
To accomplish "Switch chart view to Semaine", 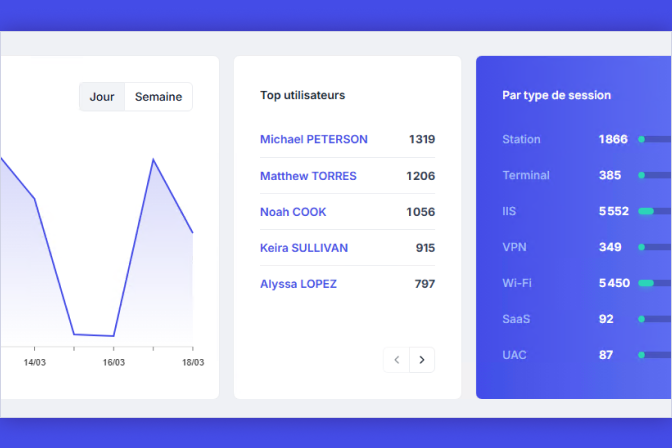I will coord(159,97).
